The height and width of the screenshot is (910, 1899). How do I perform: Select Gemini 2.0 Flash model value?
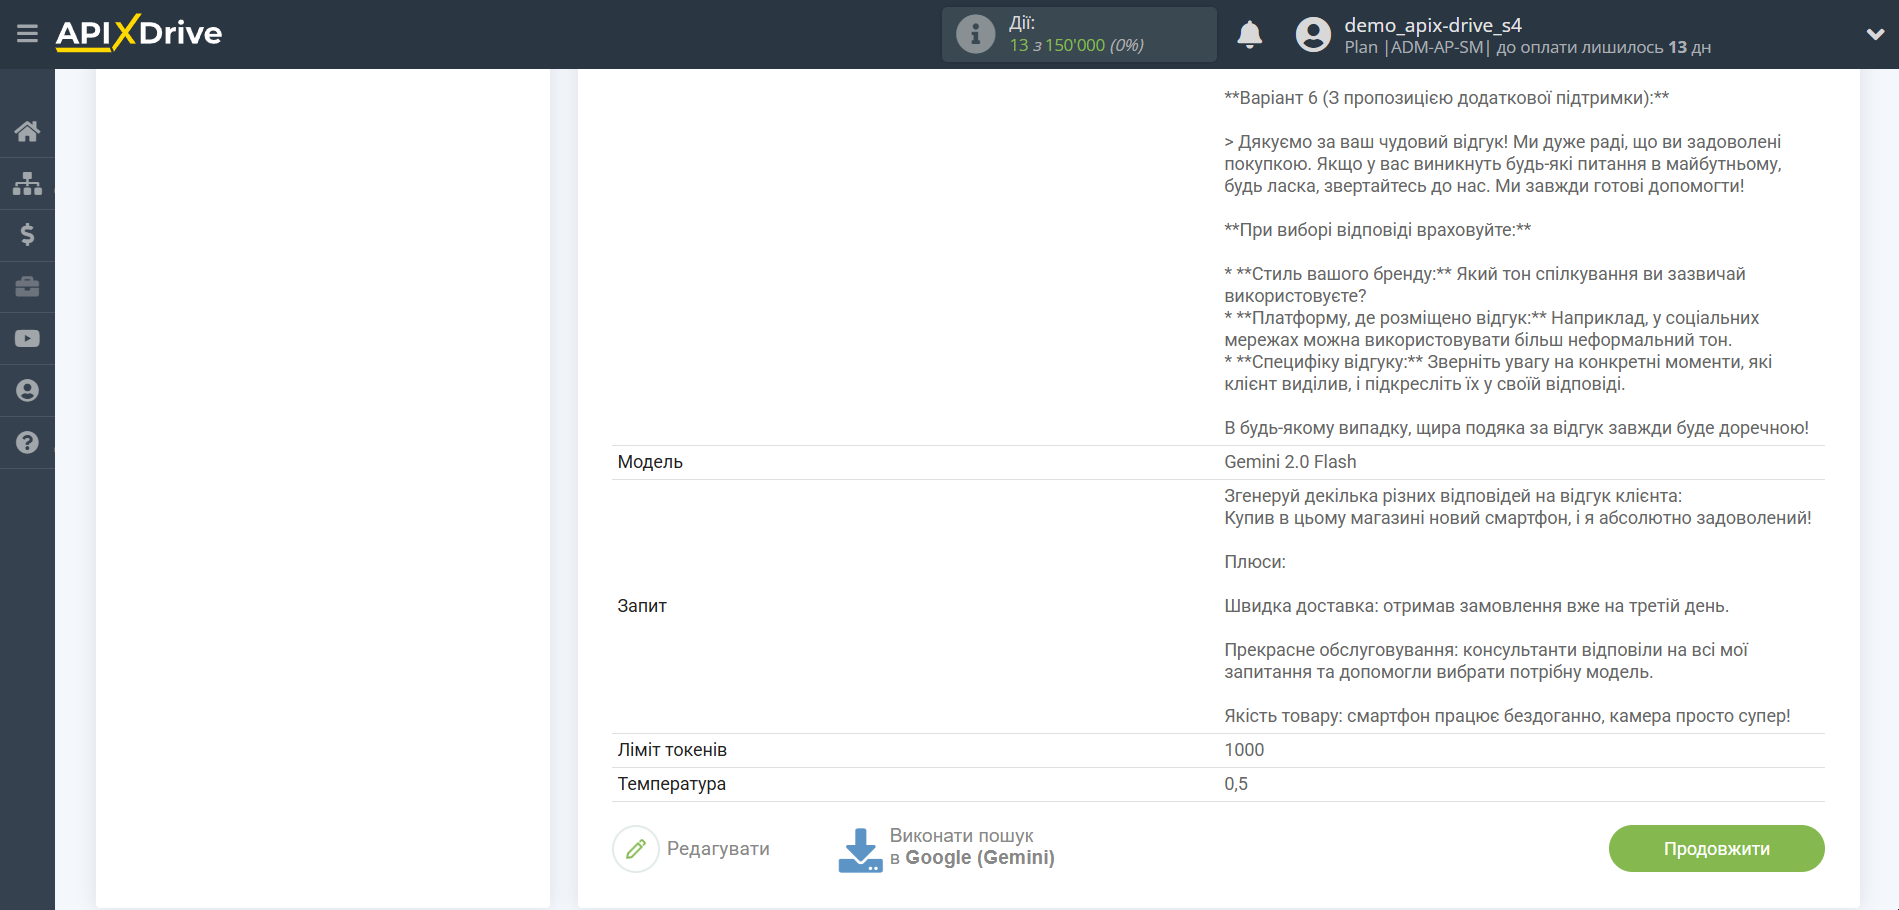[x=1290, y=462]
